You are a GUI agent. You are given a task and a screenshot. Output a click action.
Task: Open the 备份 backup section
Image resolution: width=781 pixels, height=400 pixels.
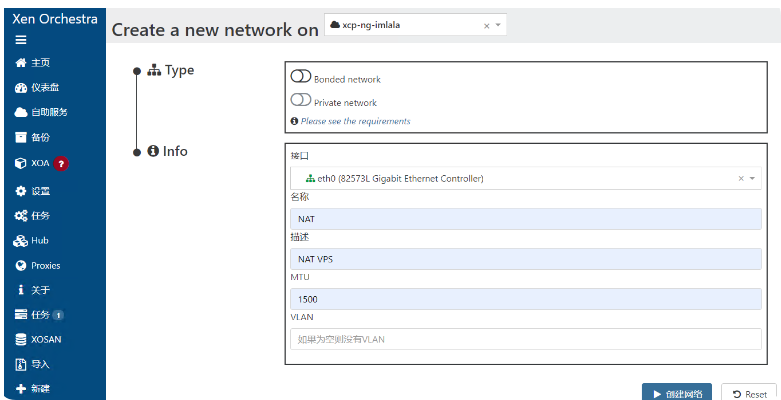coord(41,137)
